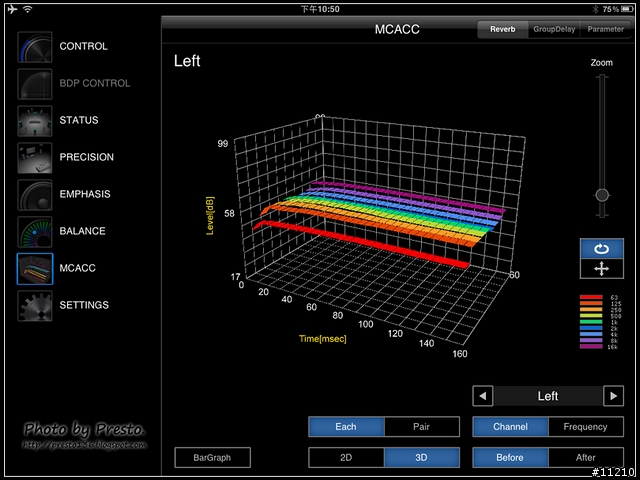
Task: Switch to the GroupDelay tab
Action: 554,29
